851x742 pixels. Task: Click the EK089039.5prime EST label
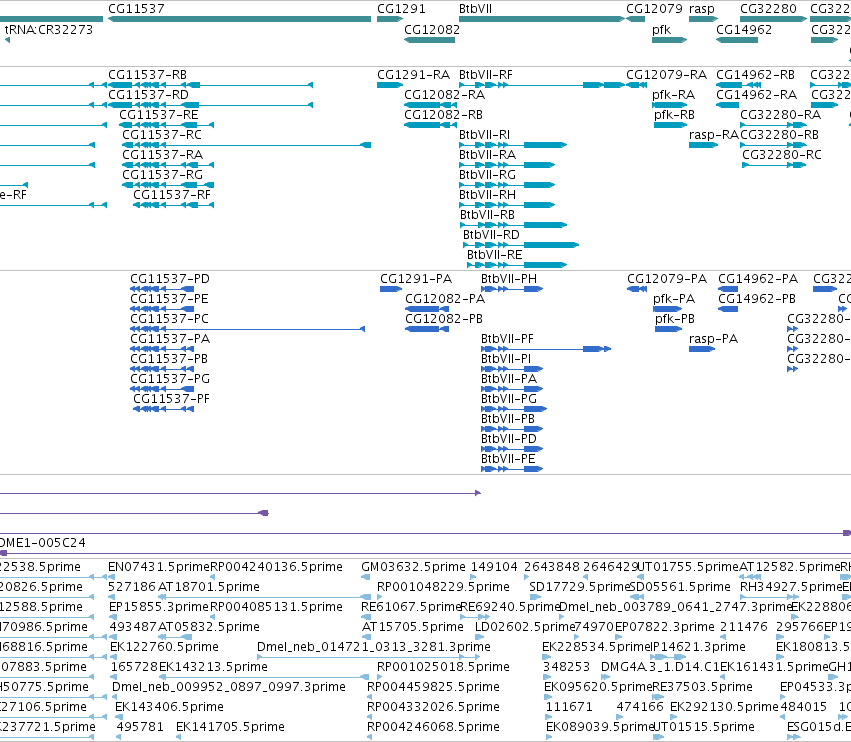(x=600, y=727)
